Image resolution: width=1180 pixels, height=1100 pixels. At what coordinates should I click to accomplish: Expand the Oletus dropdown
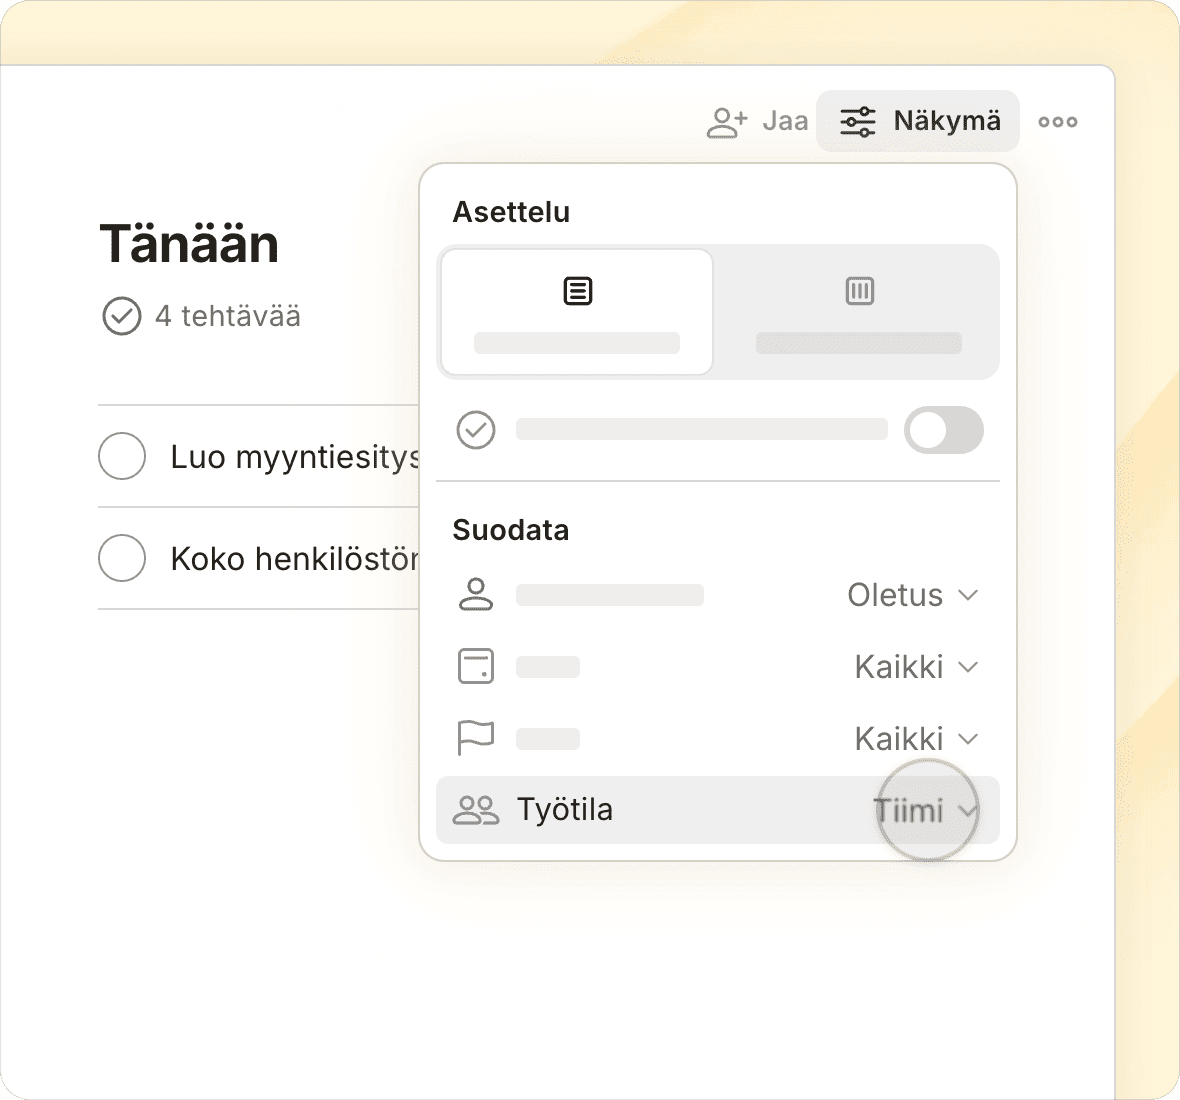tap(912, 595)
